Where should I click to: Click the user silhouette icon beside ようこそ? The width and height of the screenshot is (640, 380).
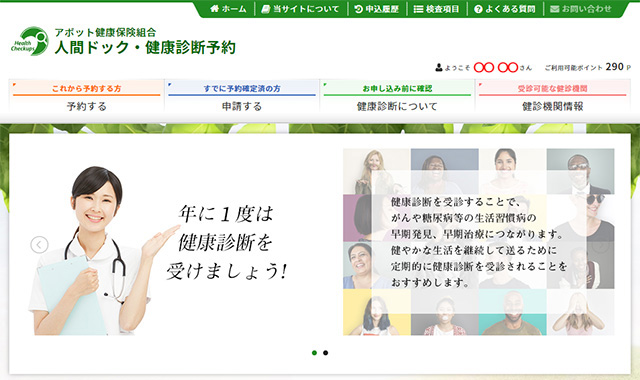(439, 67)
